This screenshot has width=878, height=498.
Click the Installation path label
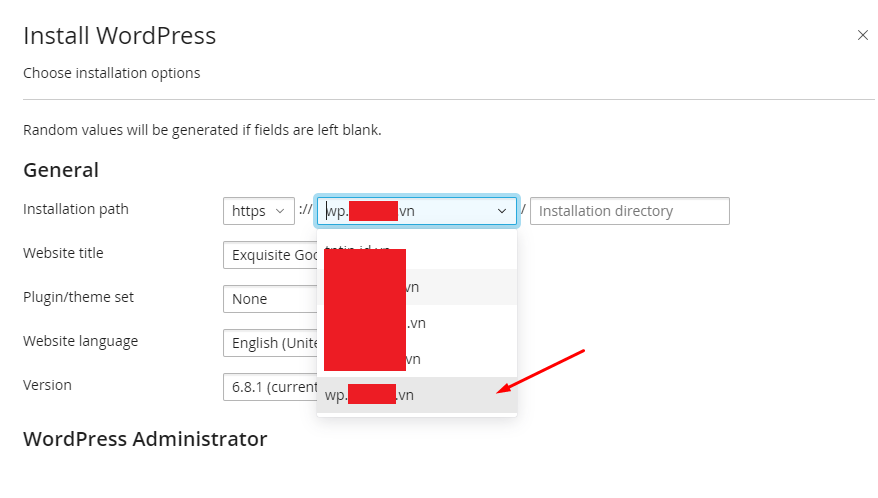click(x=76, y=209)
